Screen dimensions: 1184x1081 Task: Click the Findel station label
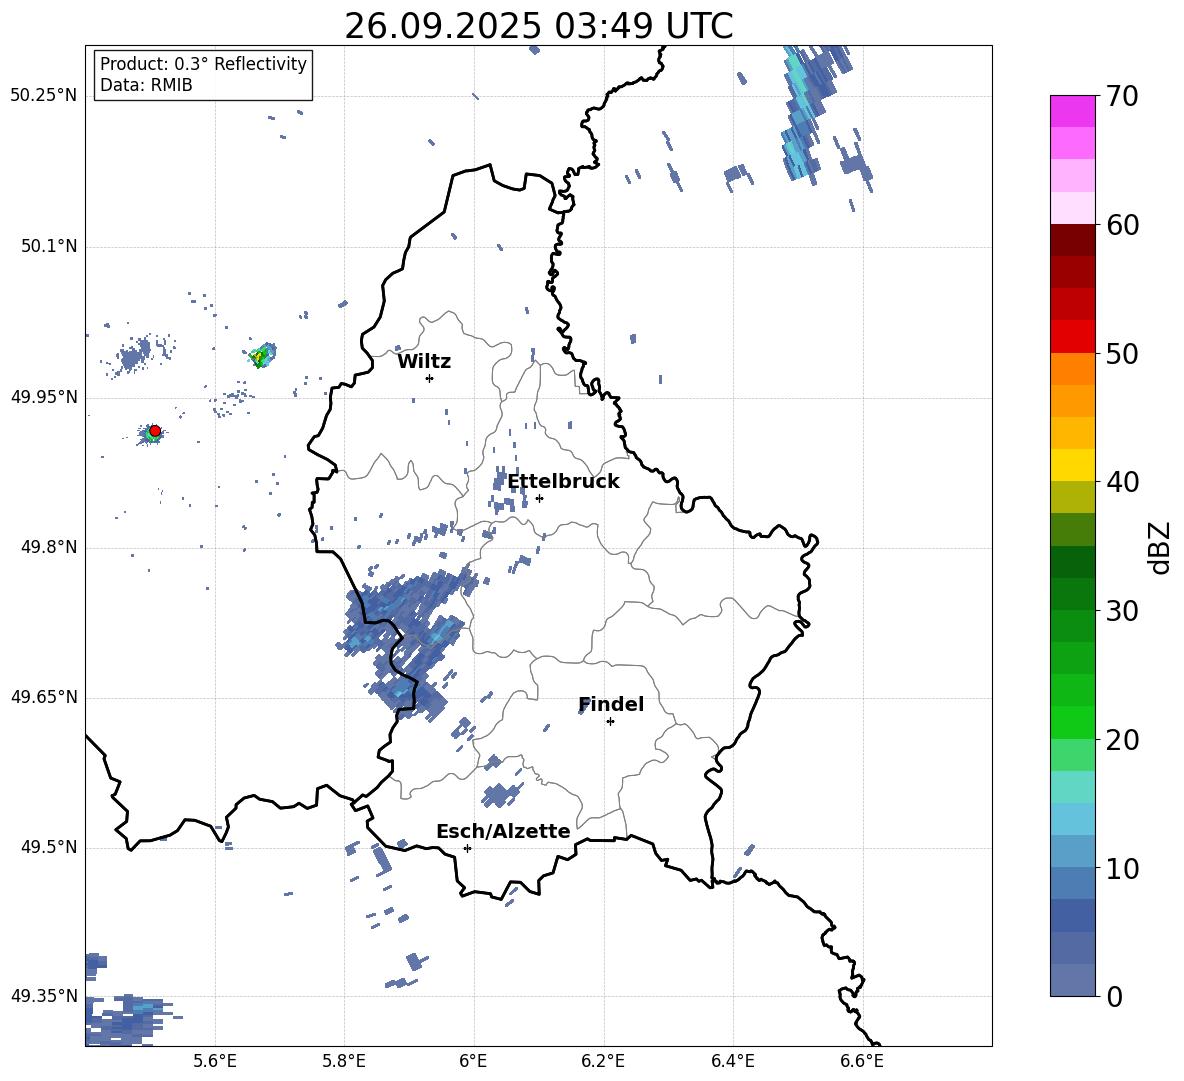point(611,704)
